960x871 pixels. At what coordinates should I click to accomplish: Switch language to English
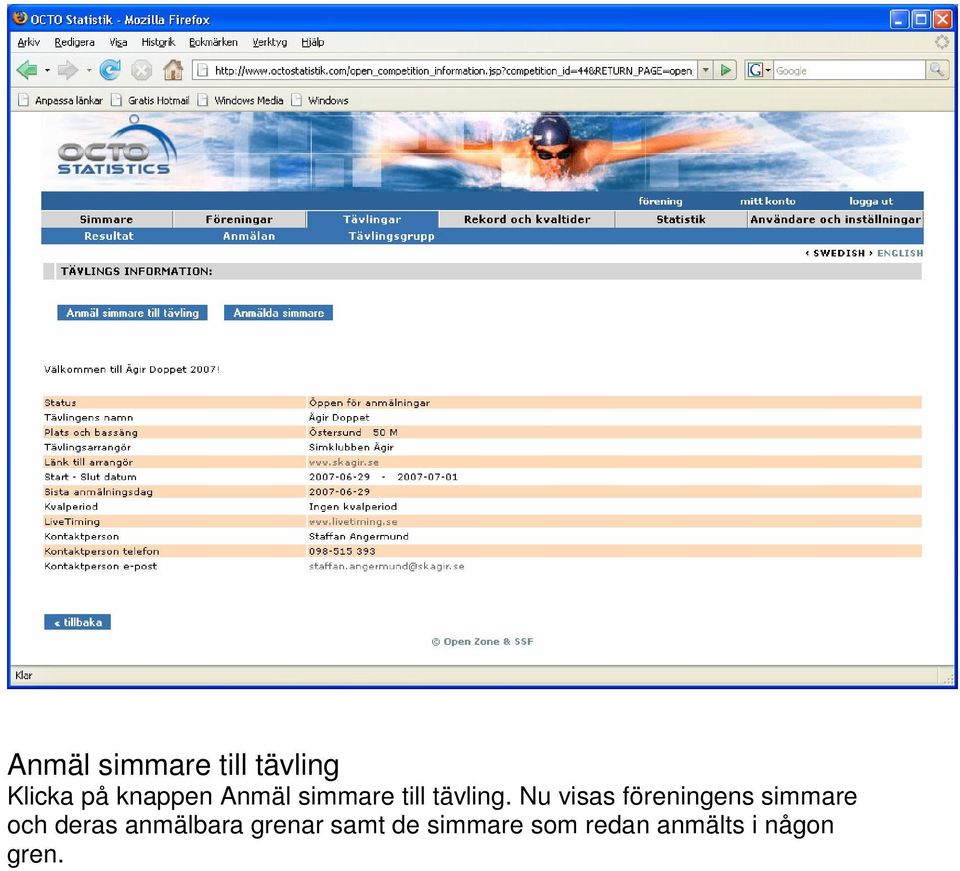click(900, 253)
